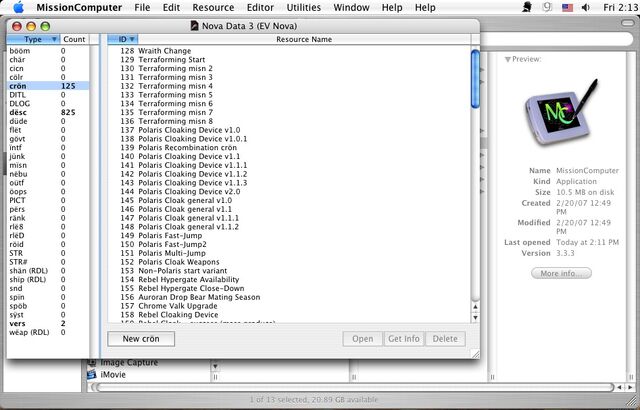Screen dimensions: 640x410
Task: Select the dësc resource type
Action: click(x=48, y=112)
